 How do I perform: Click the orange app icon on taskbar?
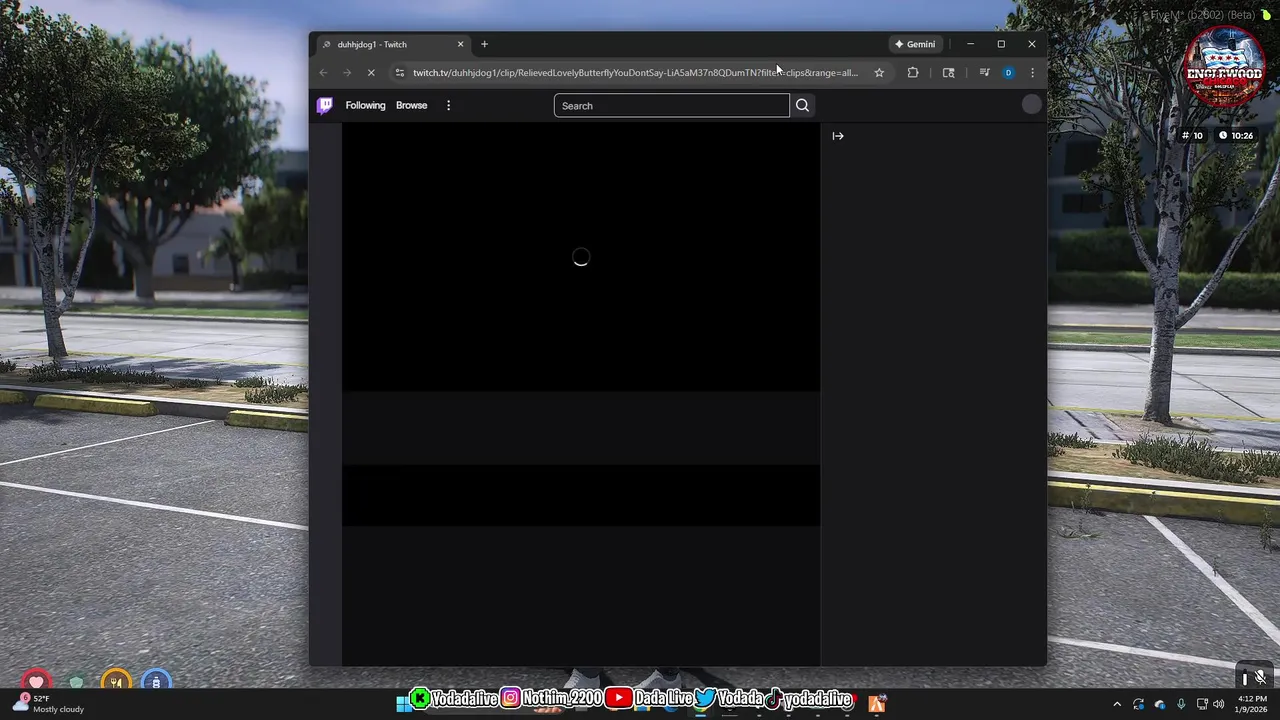coord(877,704)
